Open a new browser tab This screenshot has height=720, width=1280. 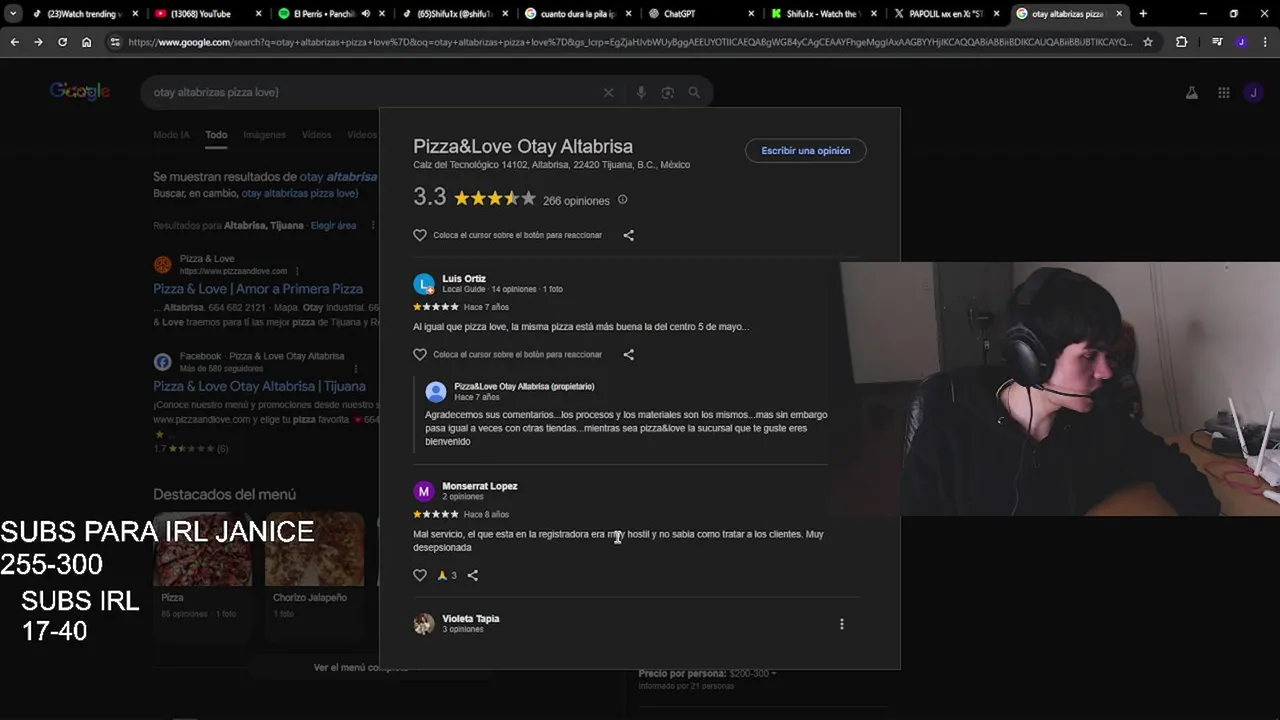1143,14
